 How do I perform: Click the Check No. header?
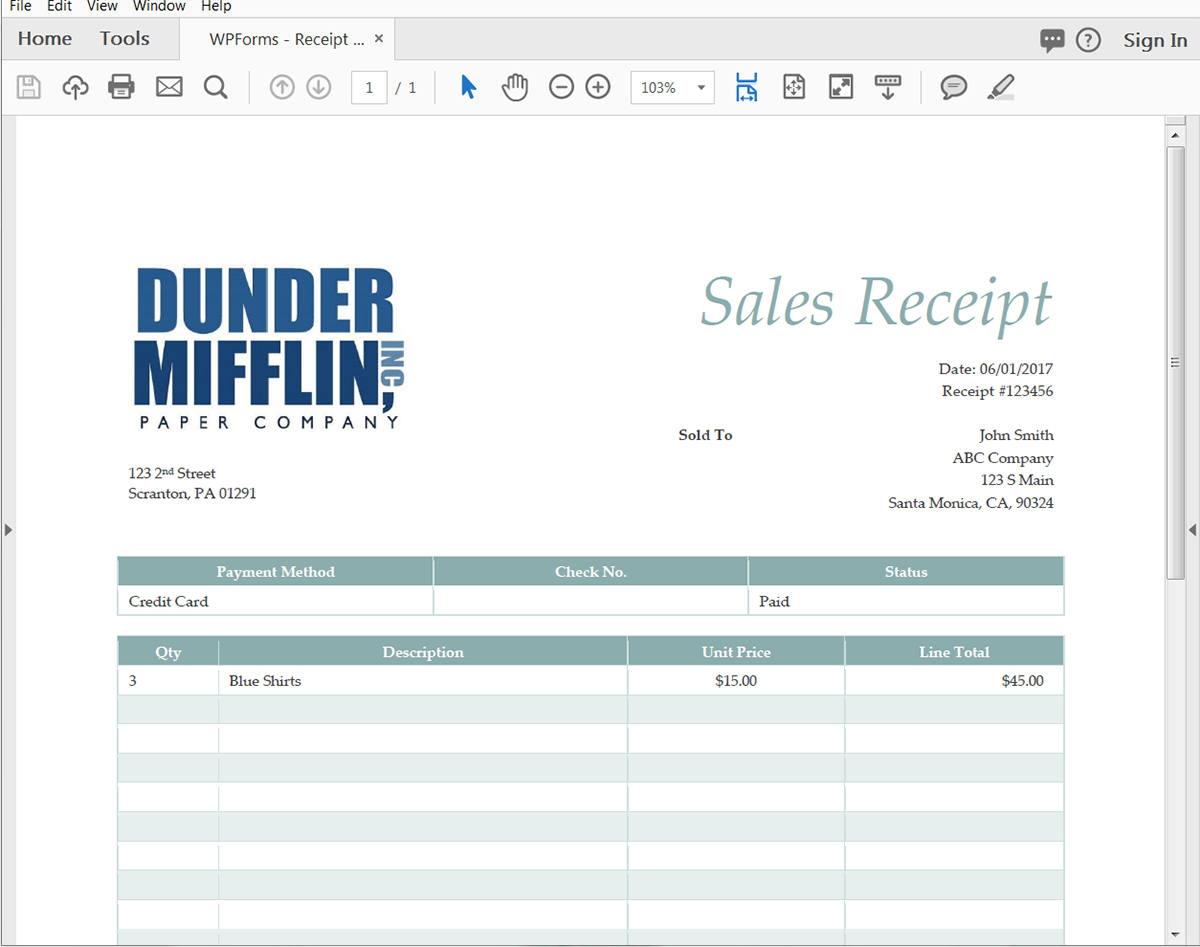(591, 572)
